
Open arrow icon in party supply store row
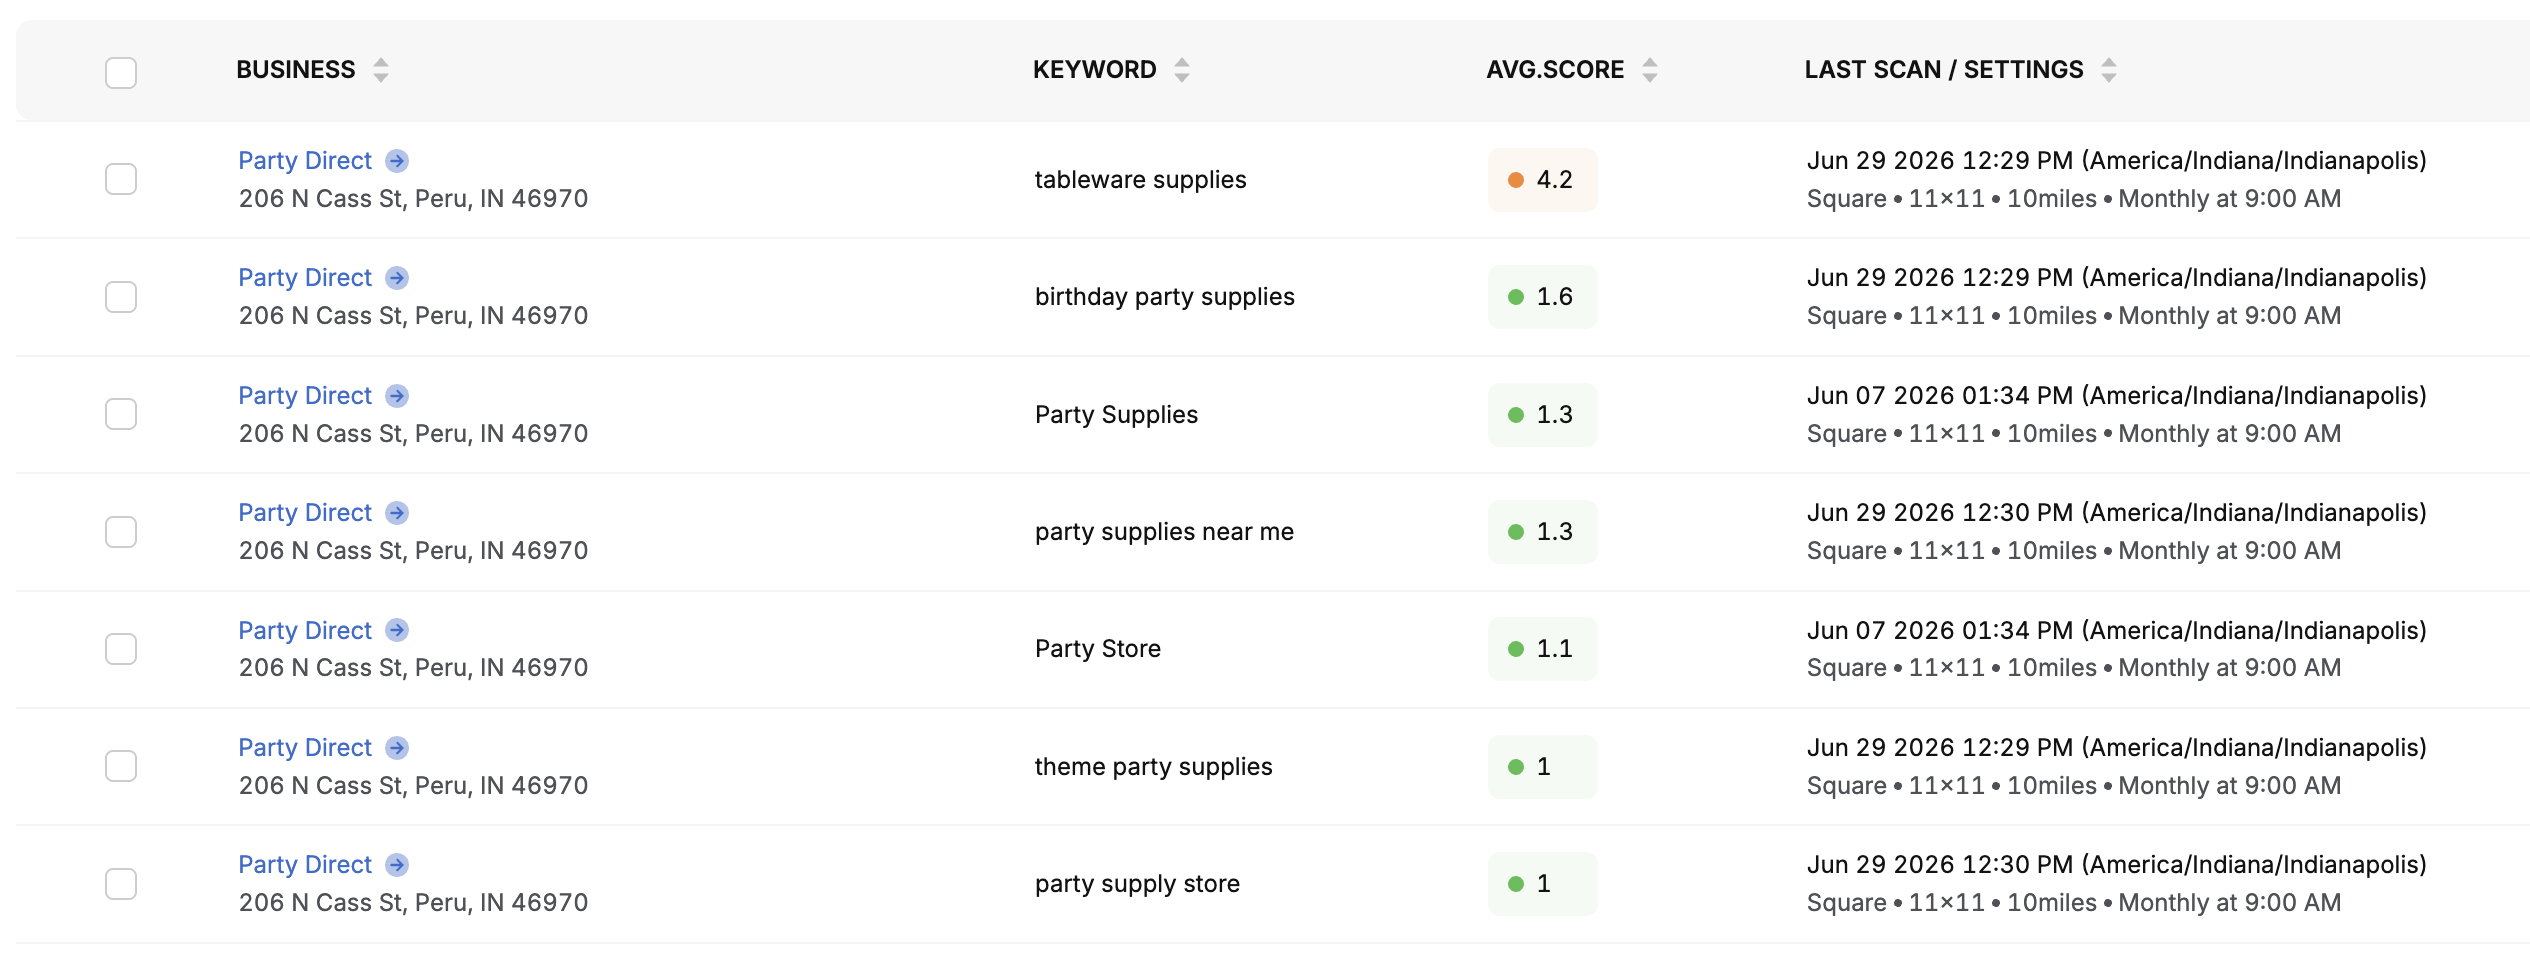(x=397, y=865)
